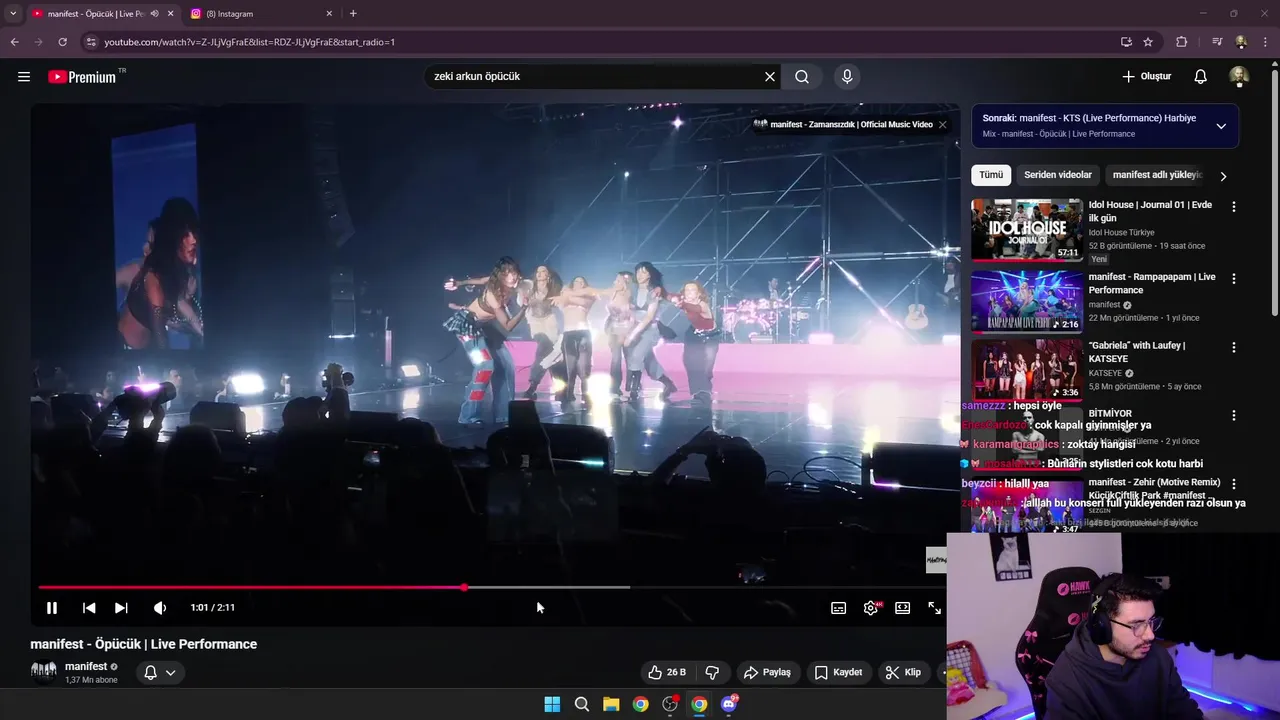Select Seriden videolar filter chip
1280x720 pixels.
pyautogui.click(x=1058, y=175)
